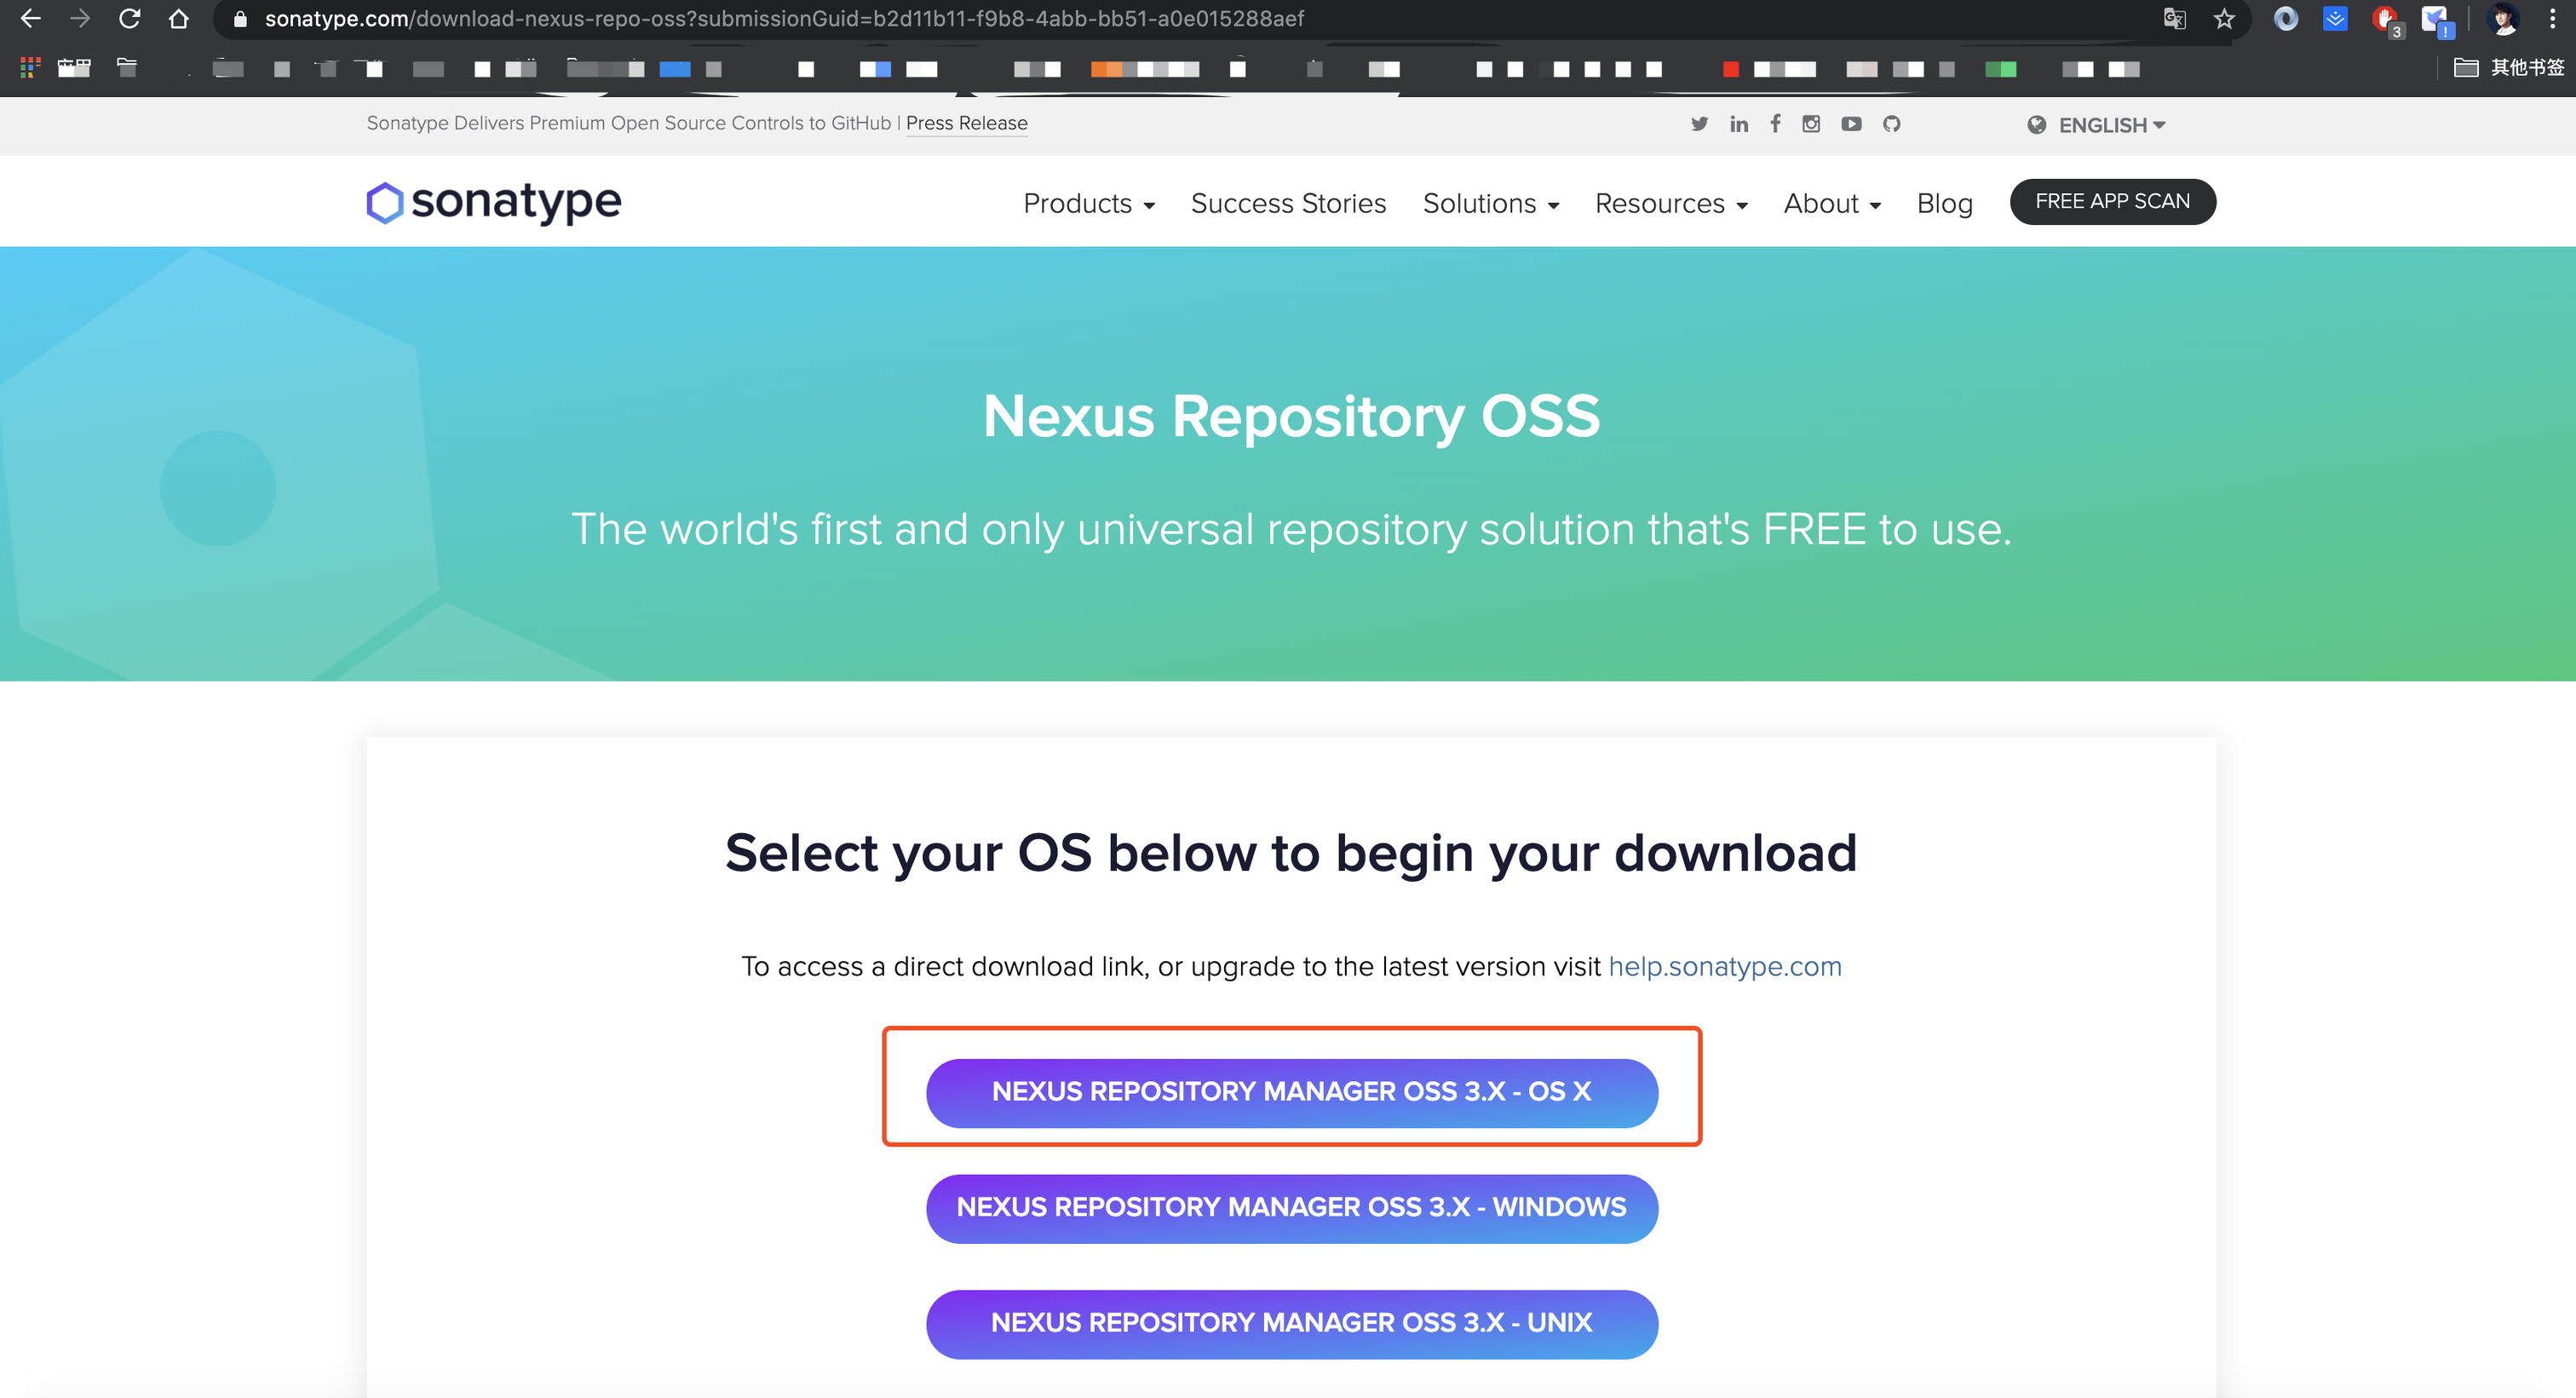Image resolution: width=2576 pixels, height=1398 pixels.
Task: Open Sonatype's Twitter page icon
Action: [x=1699, y=124]
